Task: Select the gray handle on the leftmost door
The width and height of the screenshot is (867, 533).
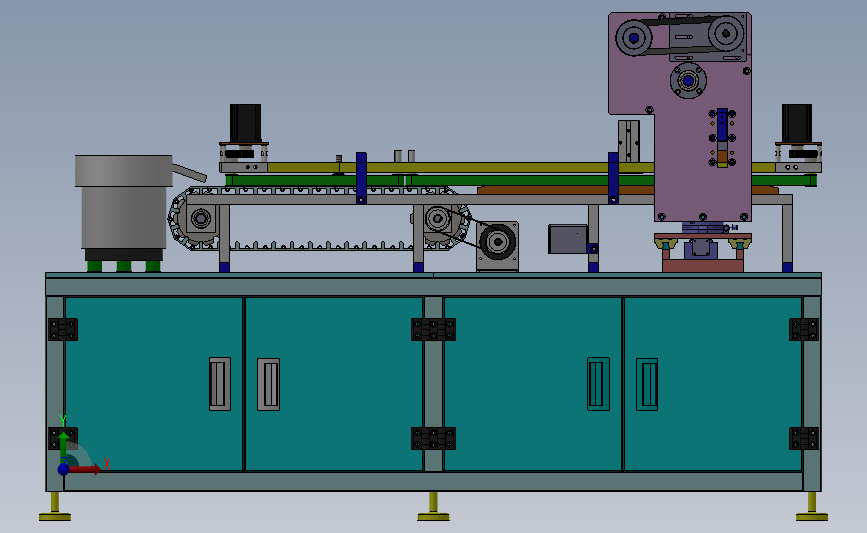Action: [220, 384]
